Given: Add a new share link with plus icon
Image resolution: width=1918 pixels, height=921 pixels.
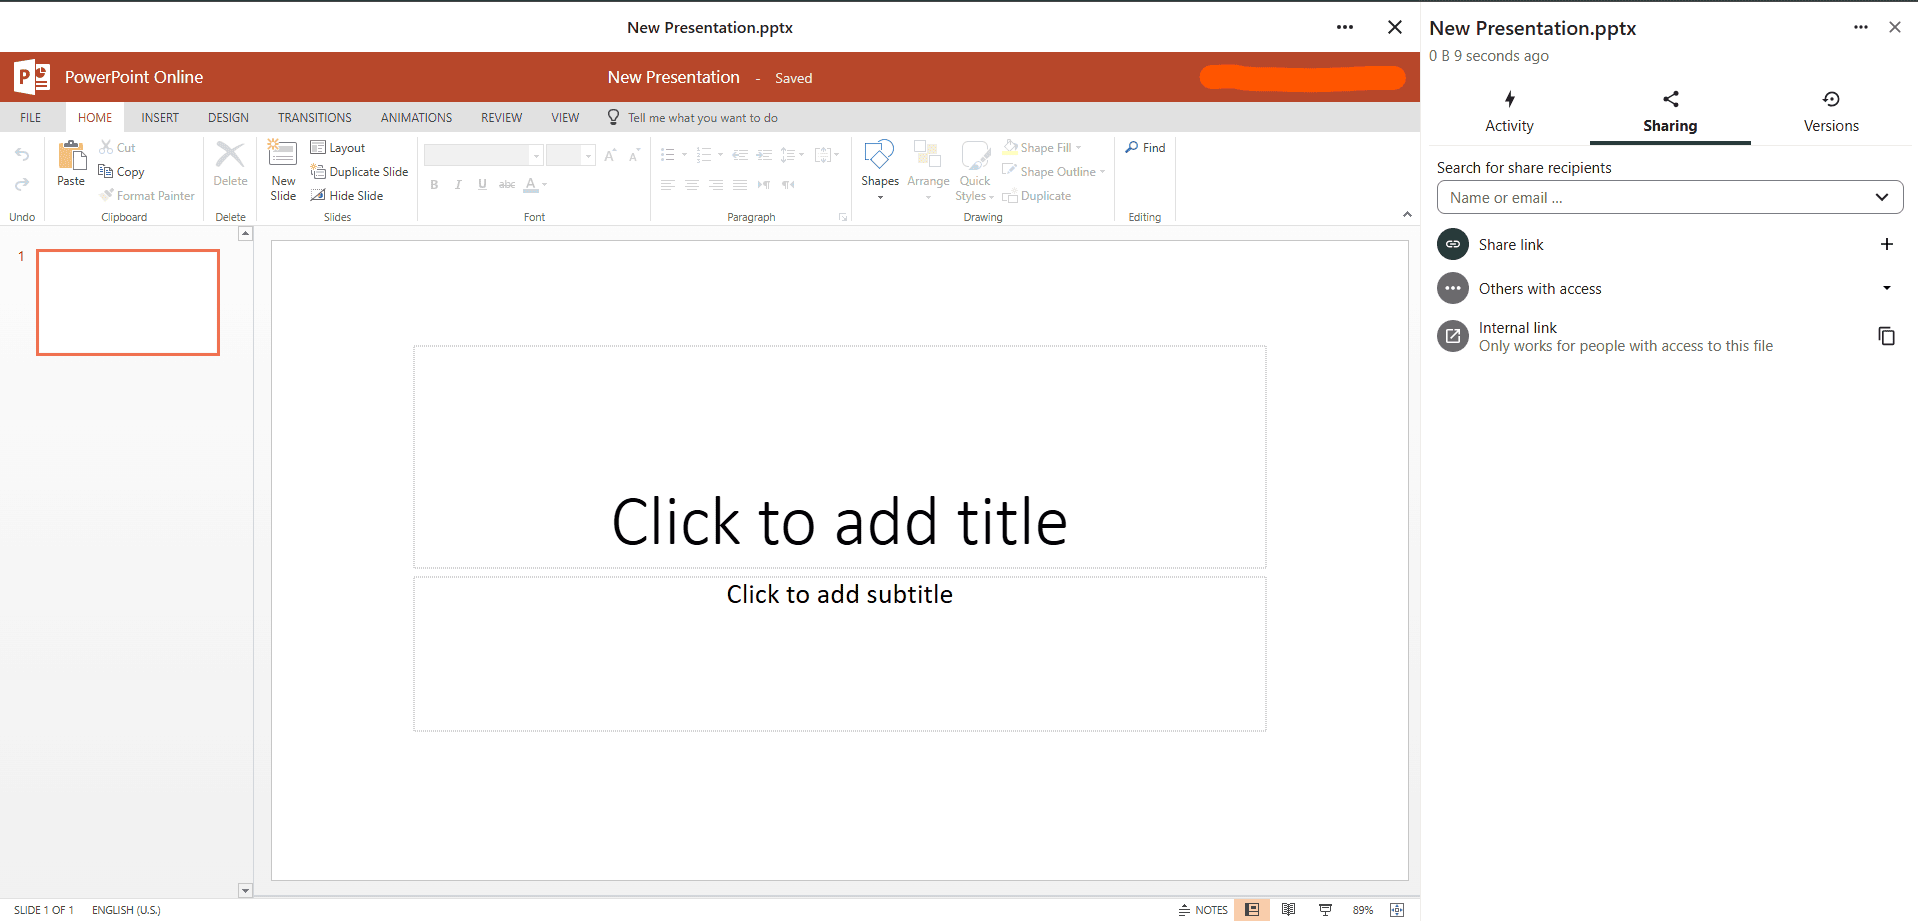Looking at the screenshot, I should (1886, 244).
